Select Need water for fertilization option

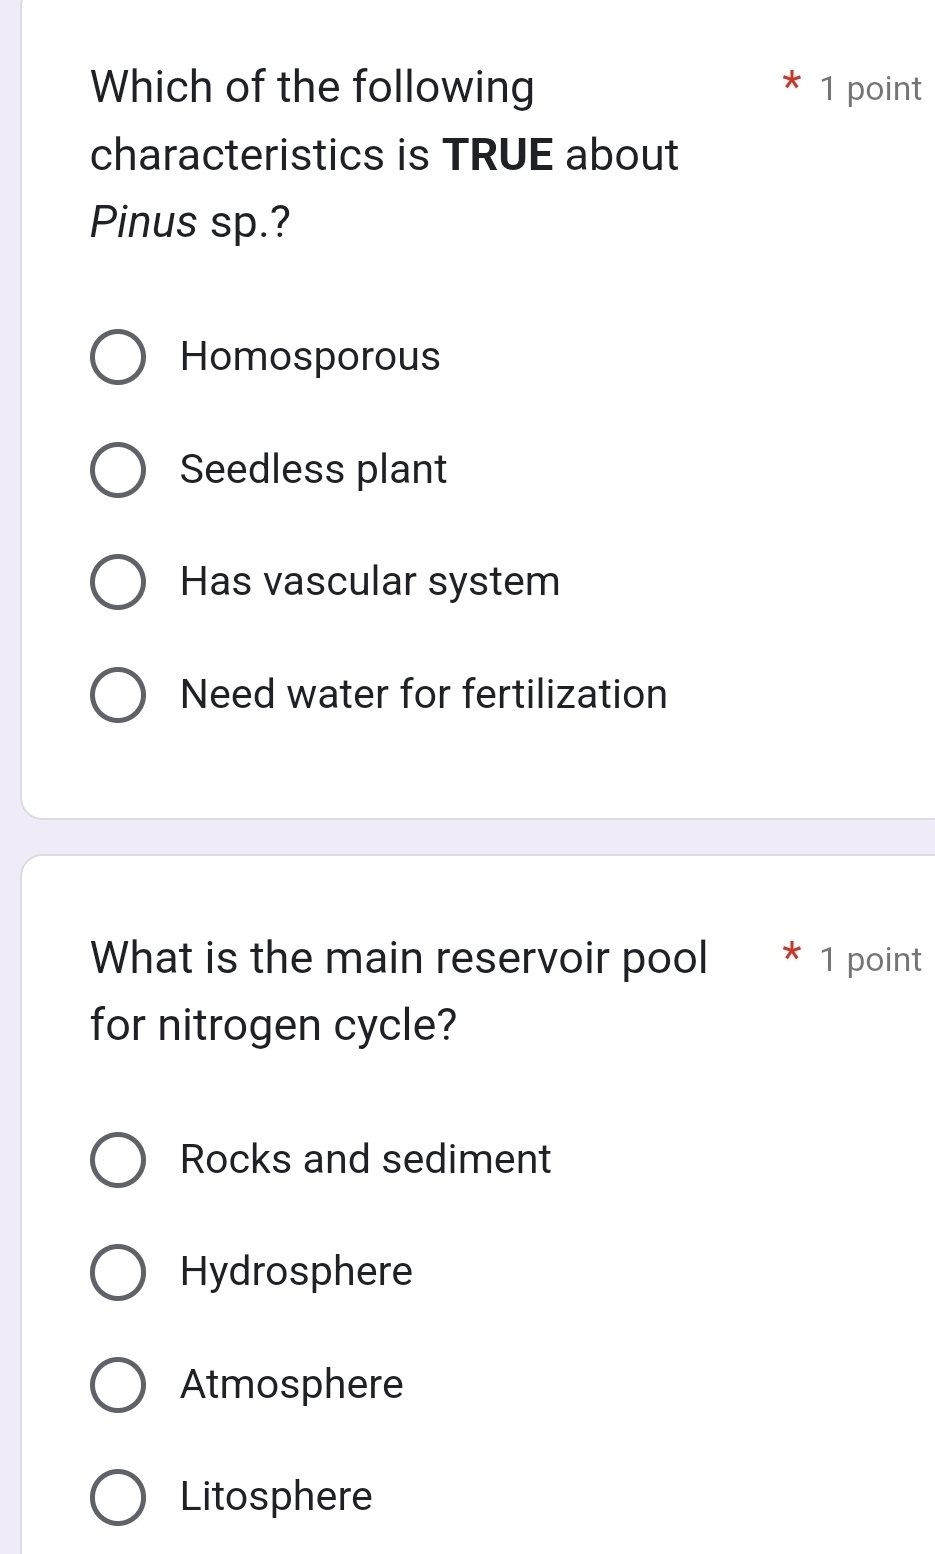(117, 695)
